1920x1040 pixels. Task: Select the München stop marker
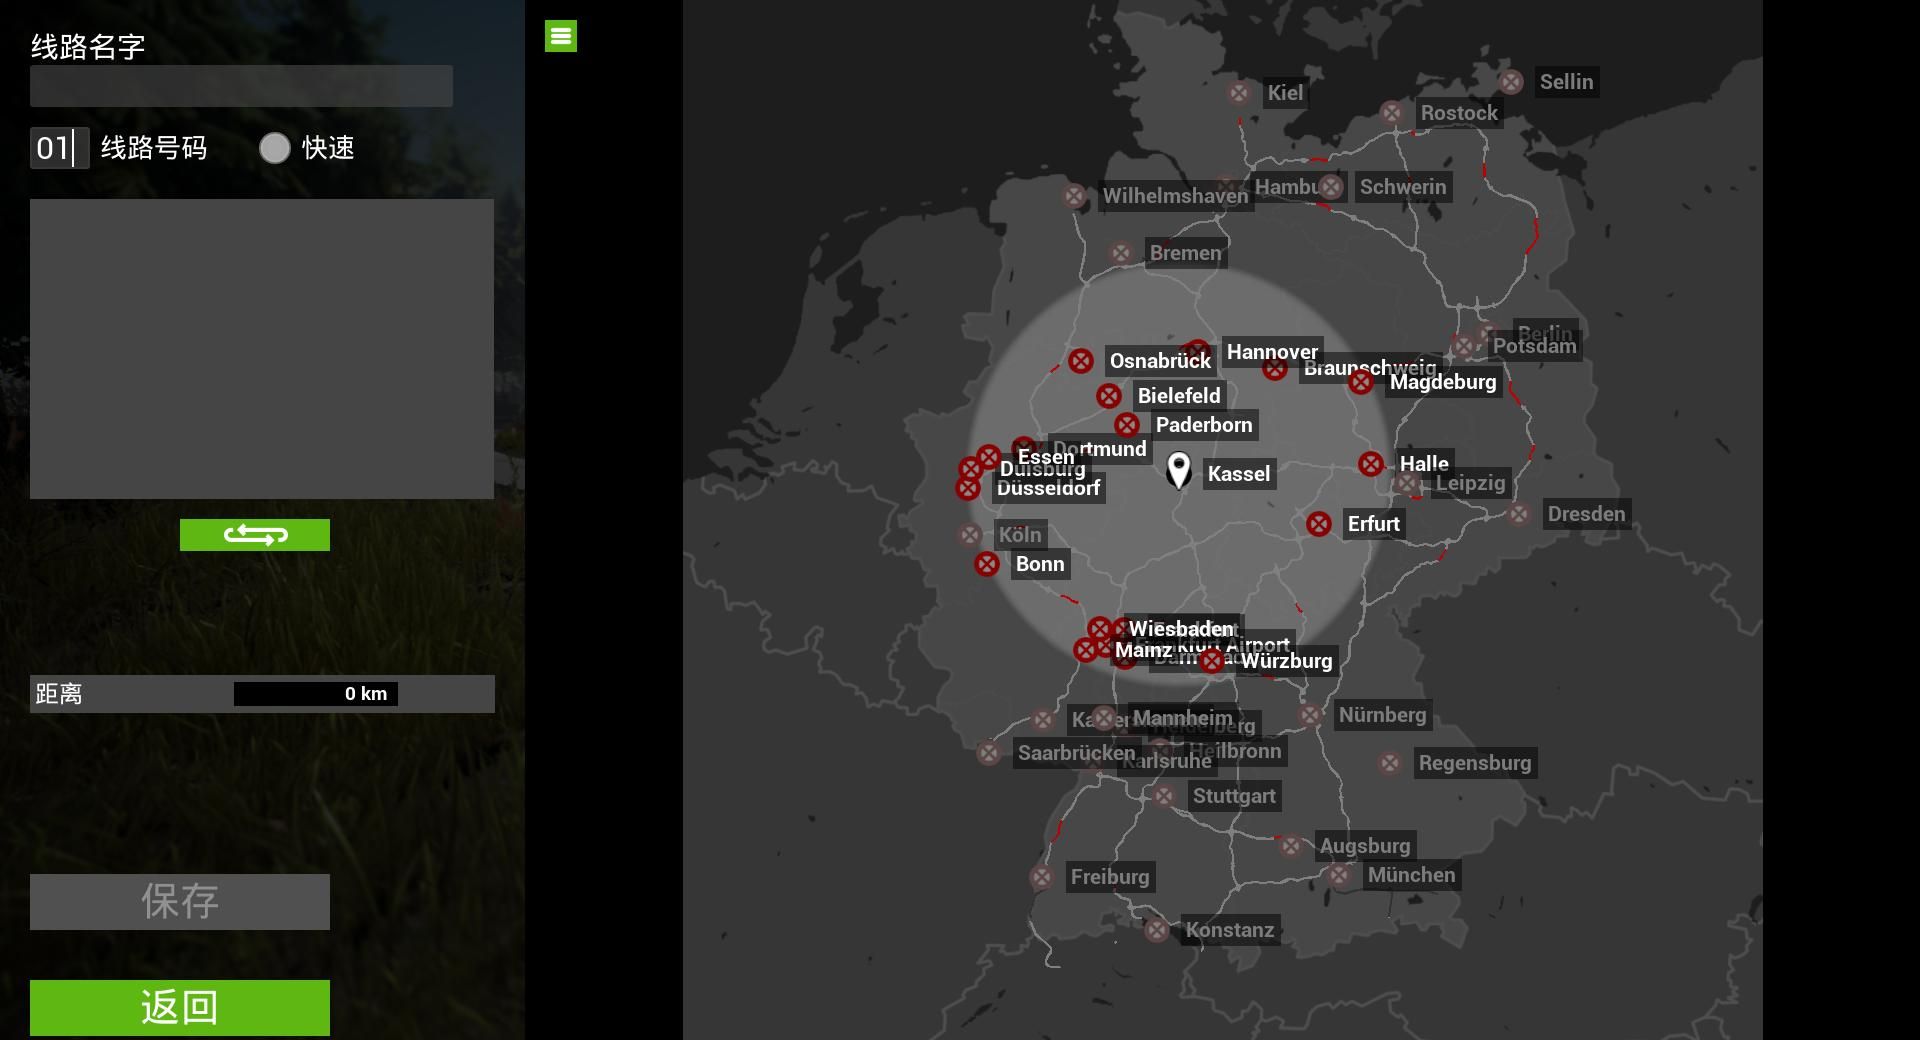click(1339, 876)
